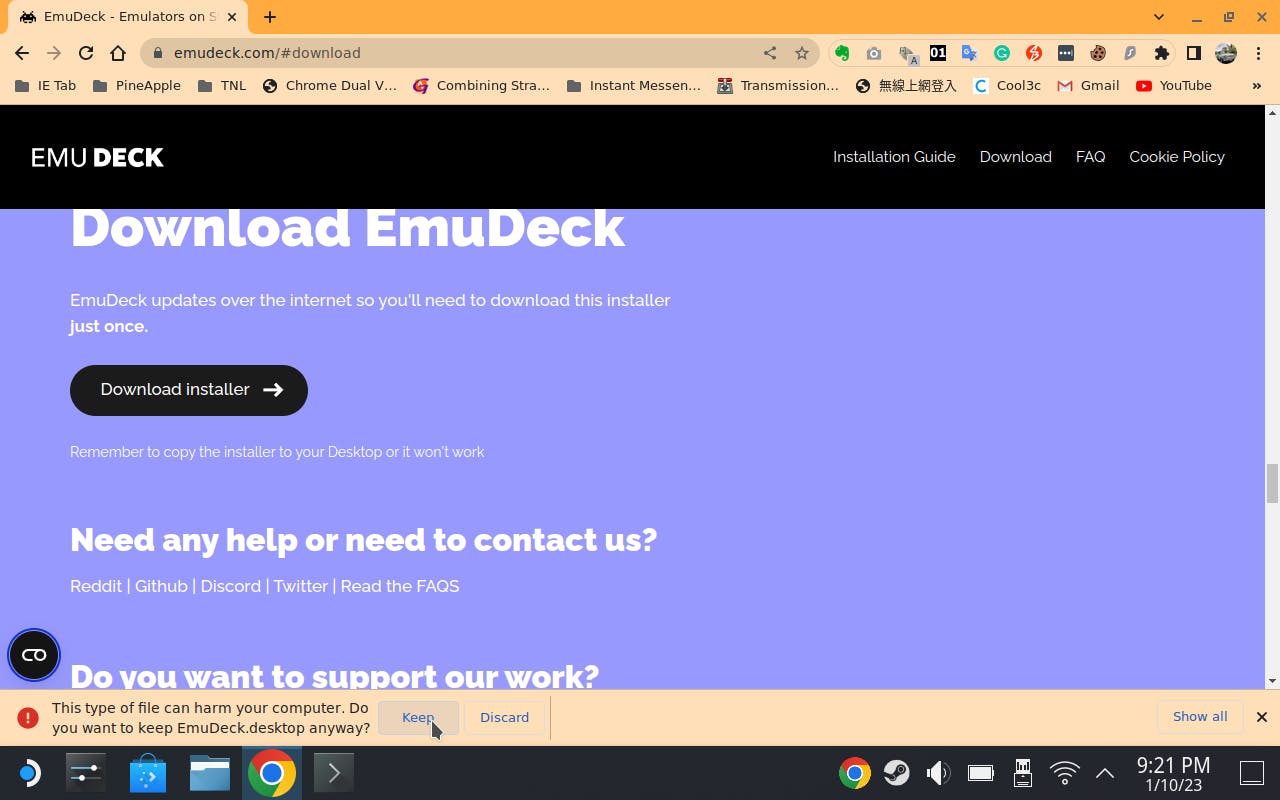Open the IE Tab bookmark folder
This screenshot has width=1280, height=800.
click(45, 86)
